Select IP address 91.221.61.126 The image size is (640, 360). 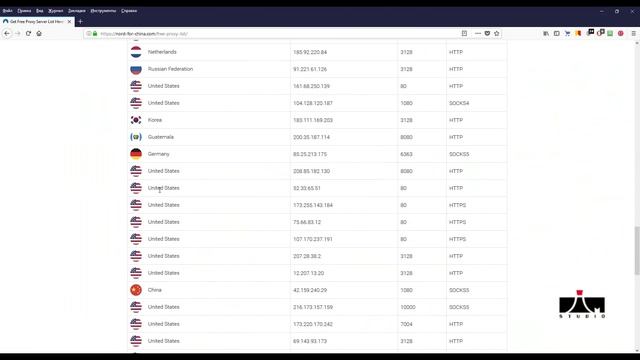click(x=310, y=69)
